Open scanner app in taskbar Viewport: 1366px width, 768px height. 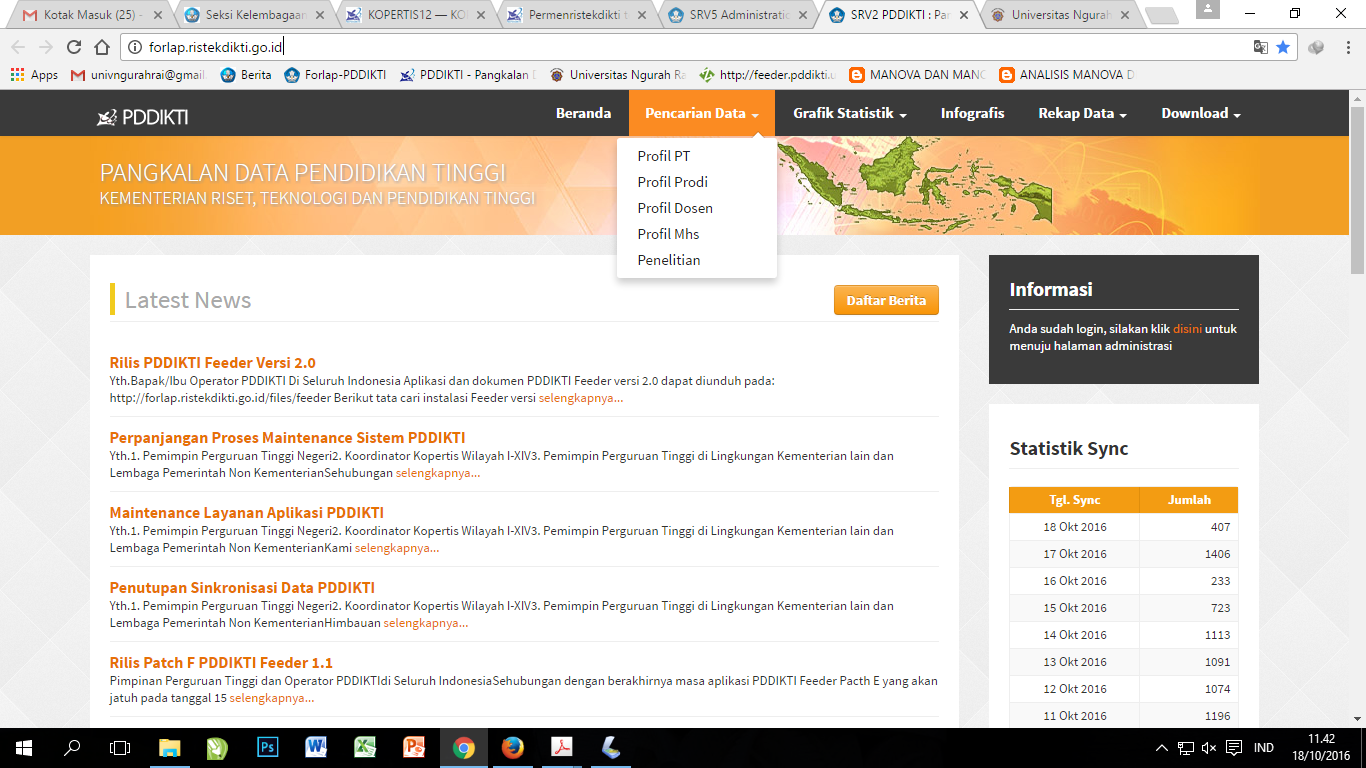[x=610, y=748]
